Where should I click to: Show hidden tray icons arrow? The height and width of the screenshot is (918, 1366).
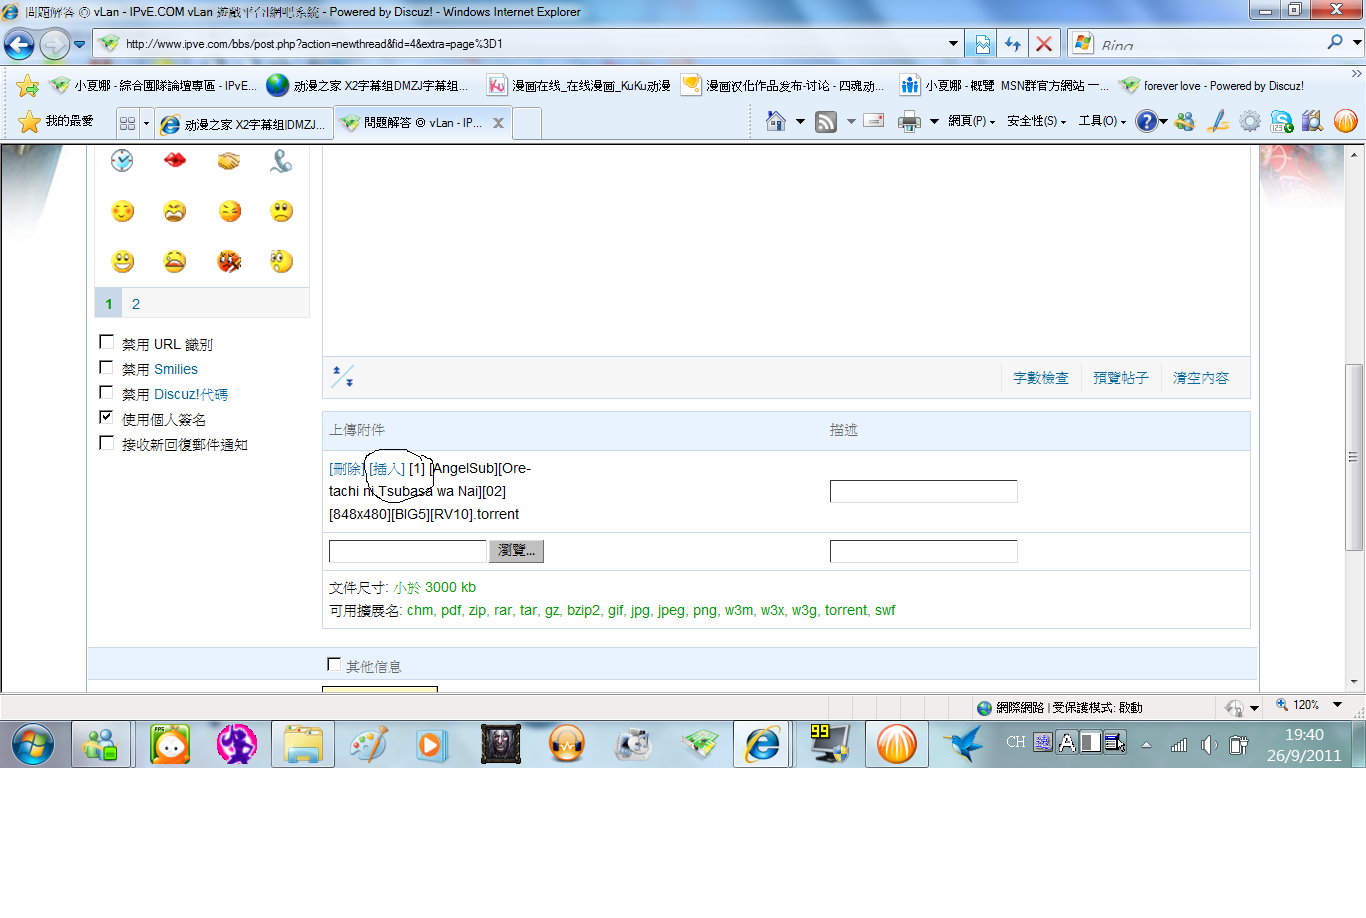tap(1146, 744)
